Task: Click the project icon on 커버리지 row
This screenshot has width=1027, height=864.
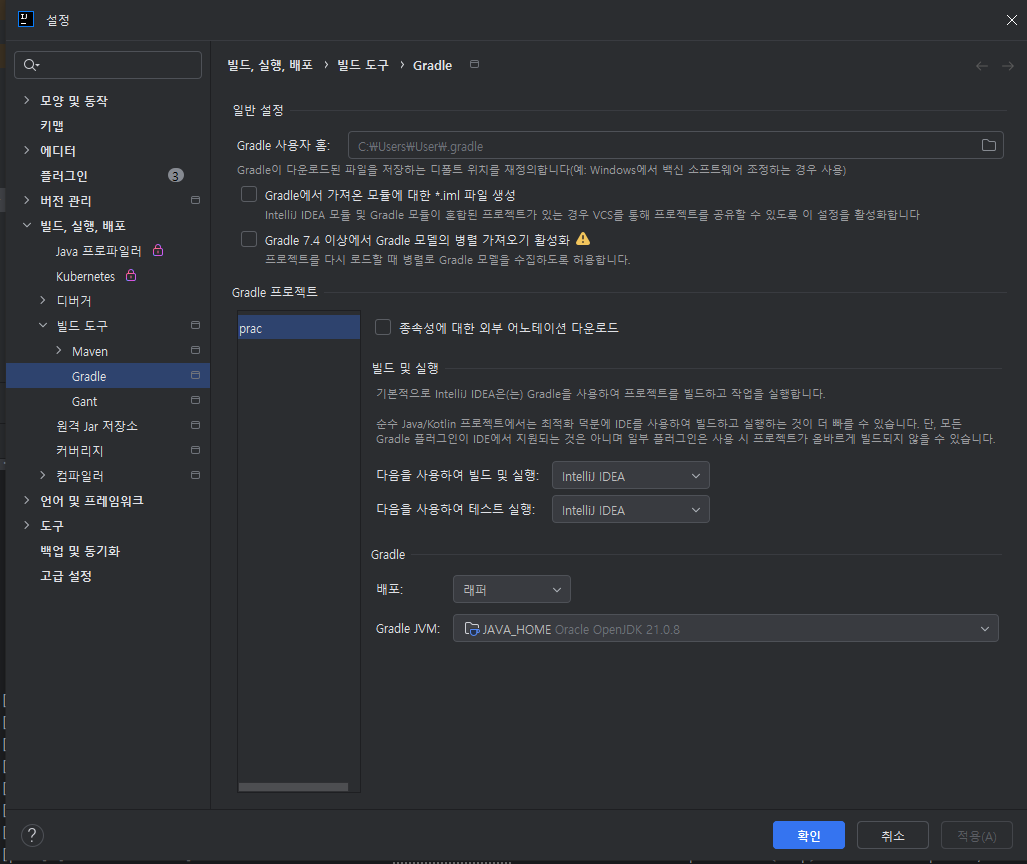Action: pyautogui.click(x=195, y=450)
